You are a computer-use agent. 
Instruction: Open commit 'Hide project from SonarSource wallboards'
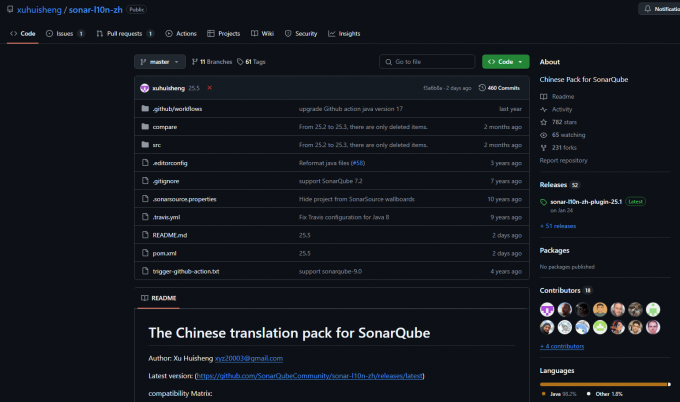coord(356,199)
